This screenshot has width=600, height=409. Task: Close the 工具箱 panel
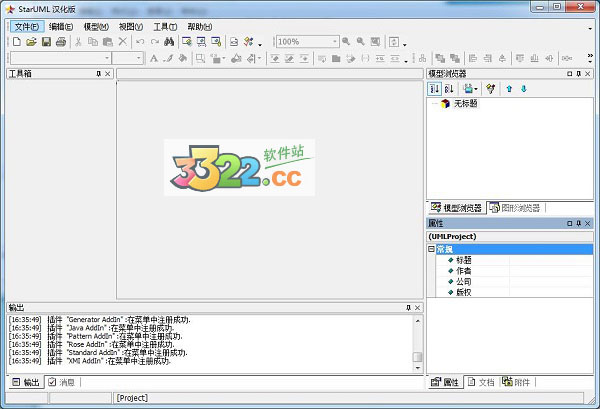pyautogui.click(x=108, y=74)
